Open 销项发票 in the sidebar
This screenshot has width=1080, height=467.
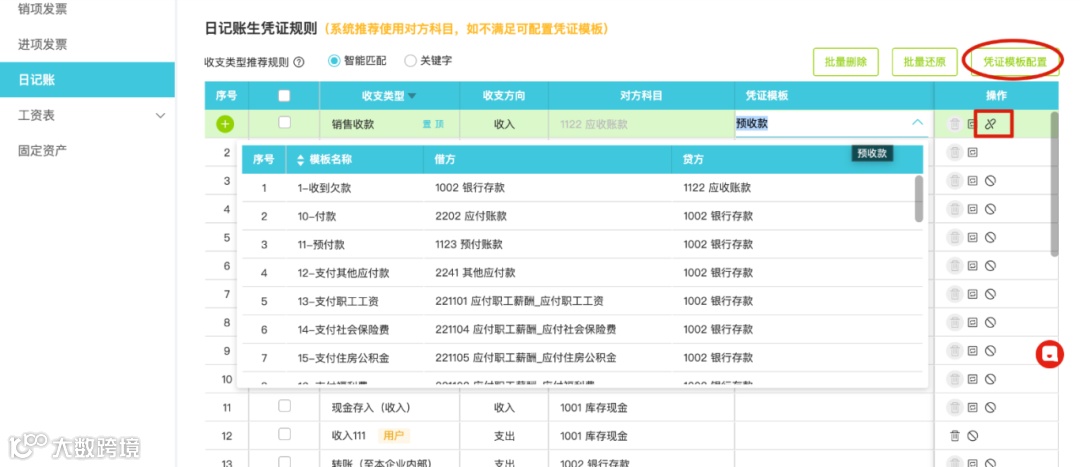(x=43, y=10)
